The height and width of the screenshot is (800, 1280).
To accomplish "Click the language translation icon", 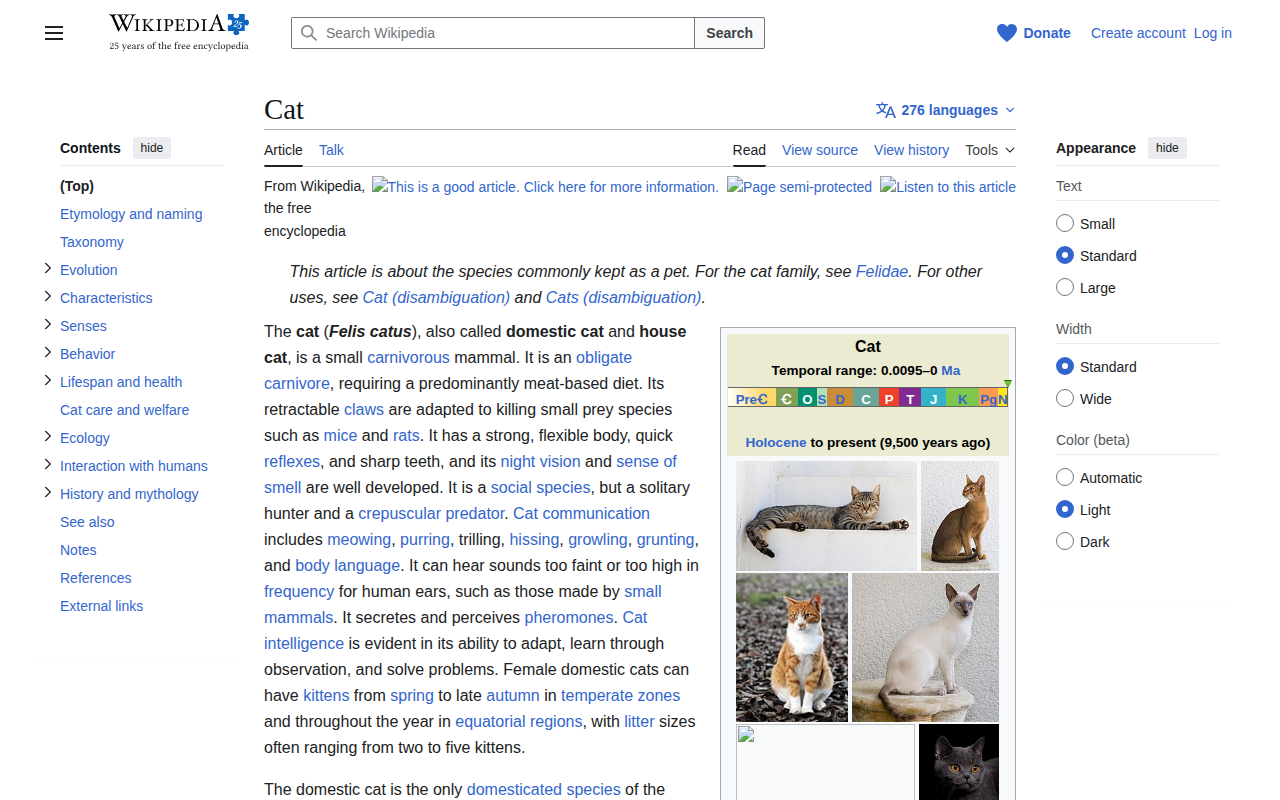I will 886,110.
